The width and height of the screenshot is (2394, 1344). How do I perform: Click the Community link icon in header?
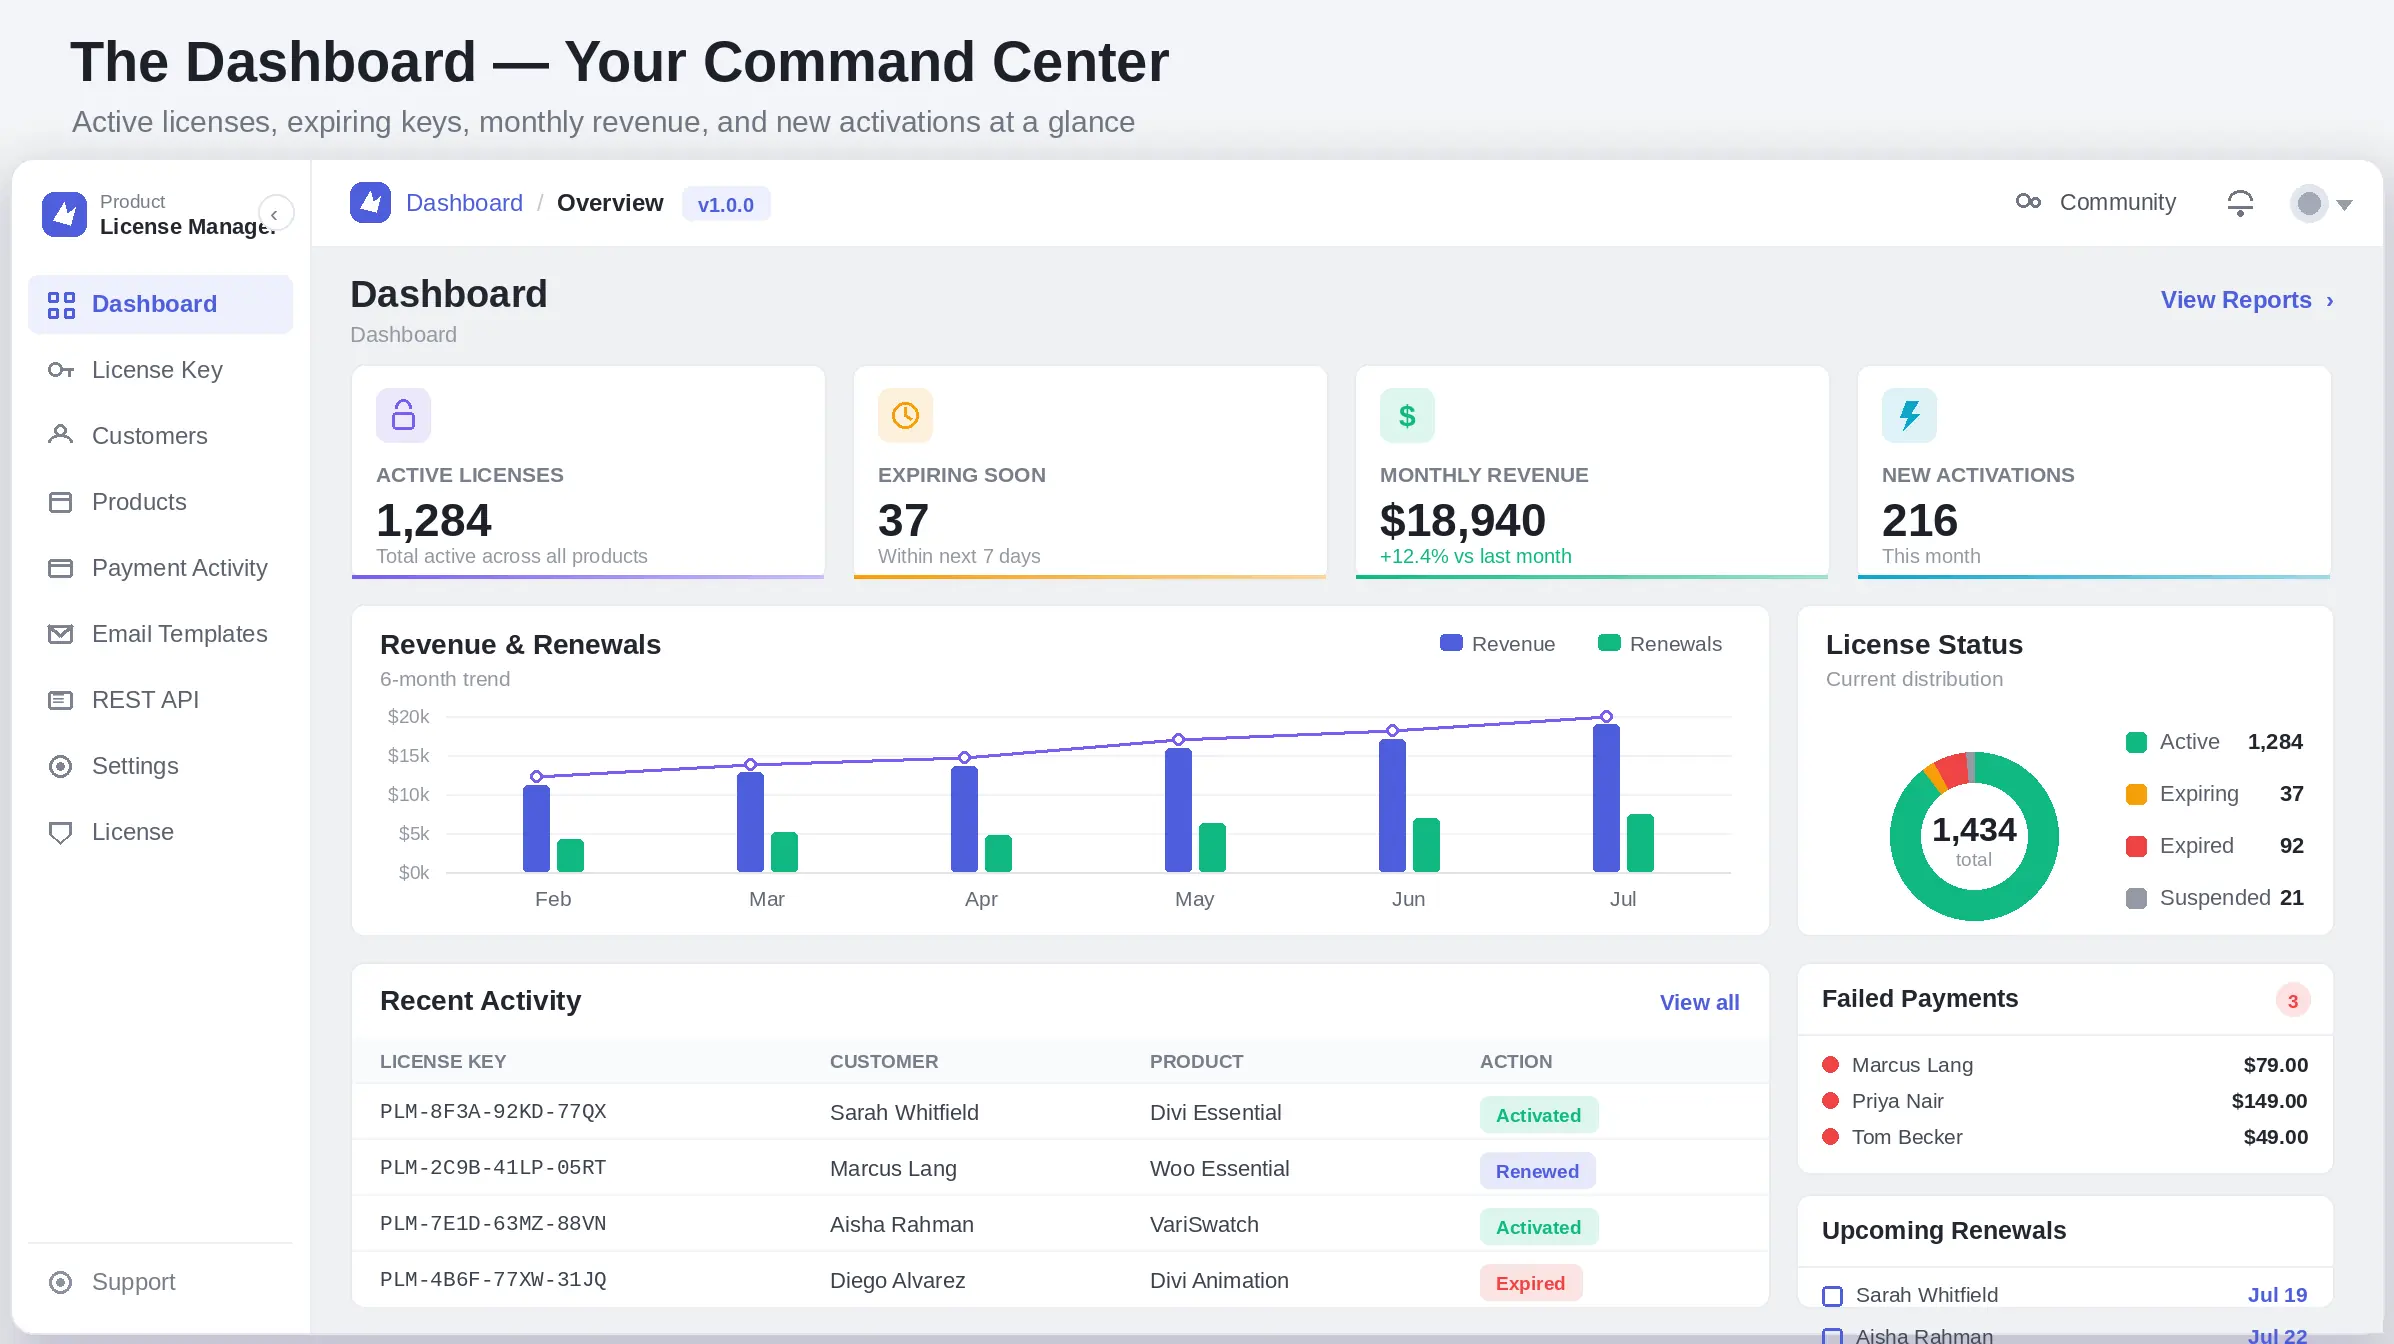pos(2028,201)
